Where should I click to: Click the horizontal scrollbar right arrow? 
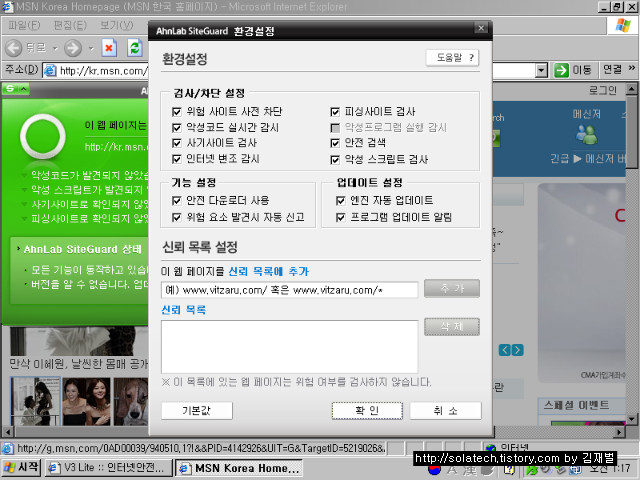(x=619, y=431)
